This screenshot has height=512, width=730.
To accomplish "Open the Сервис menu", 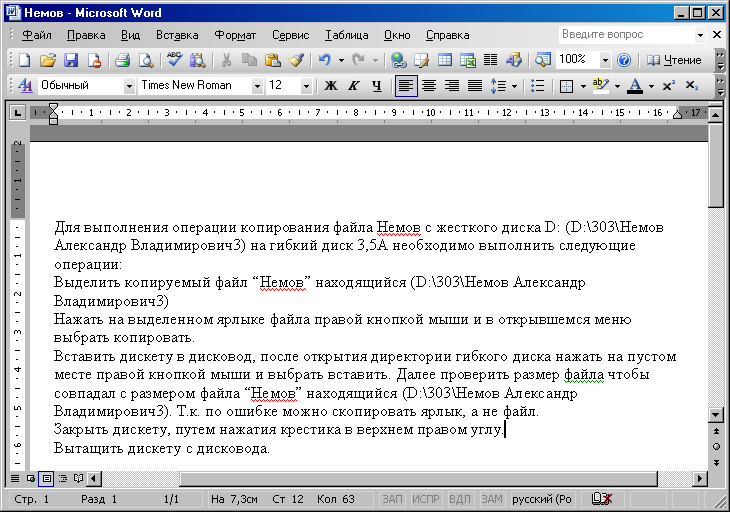I will click(291, 35).
